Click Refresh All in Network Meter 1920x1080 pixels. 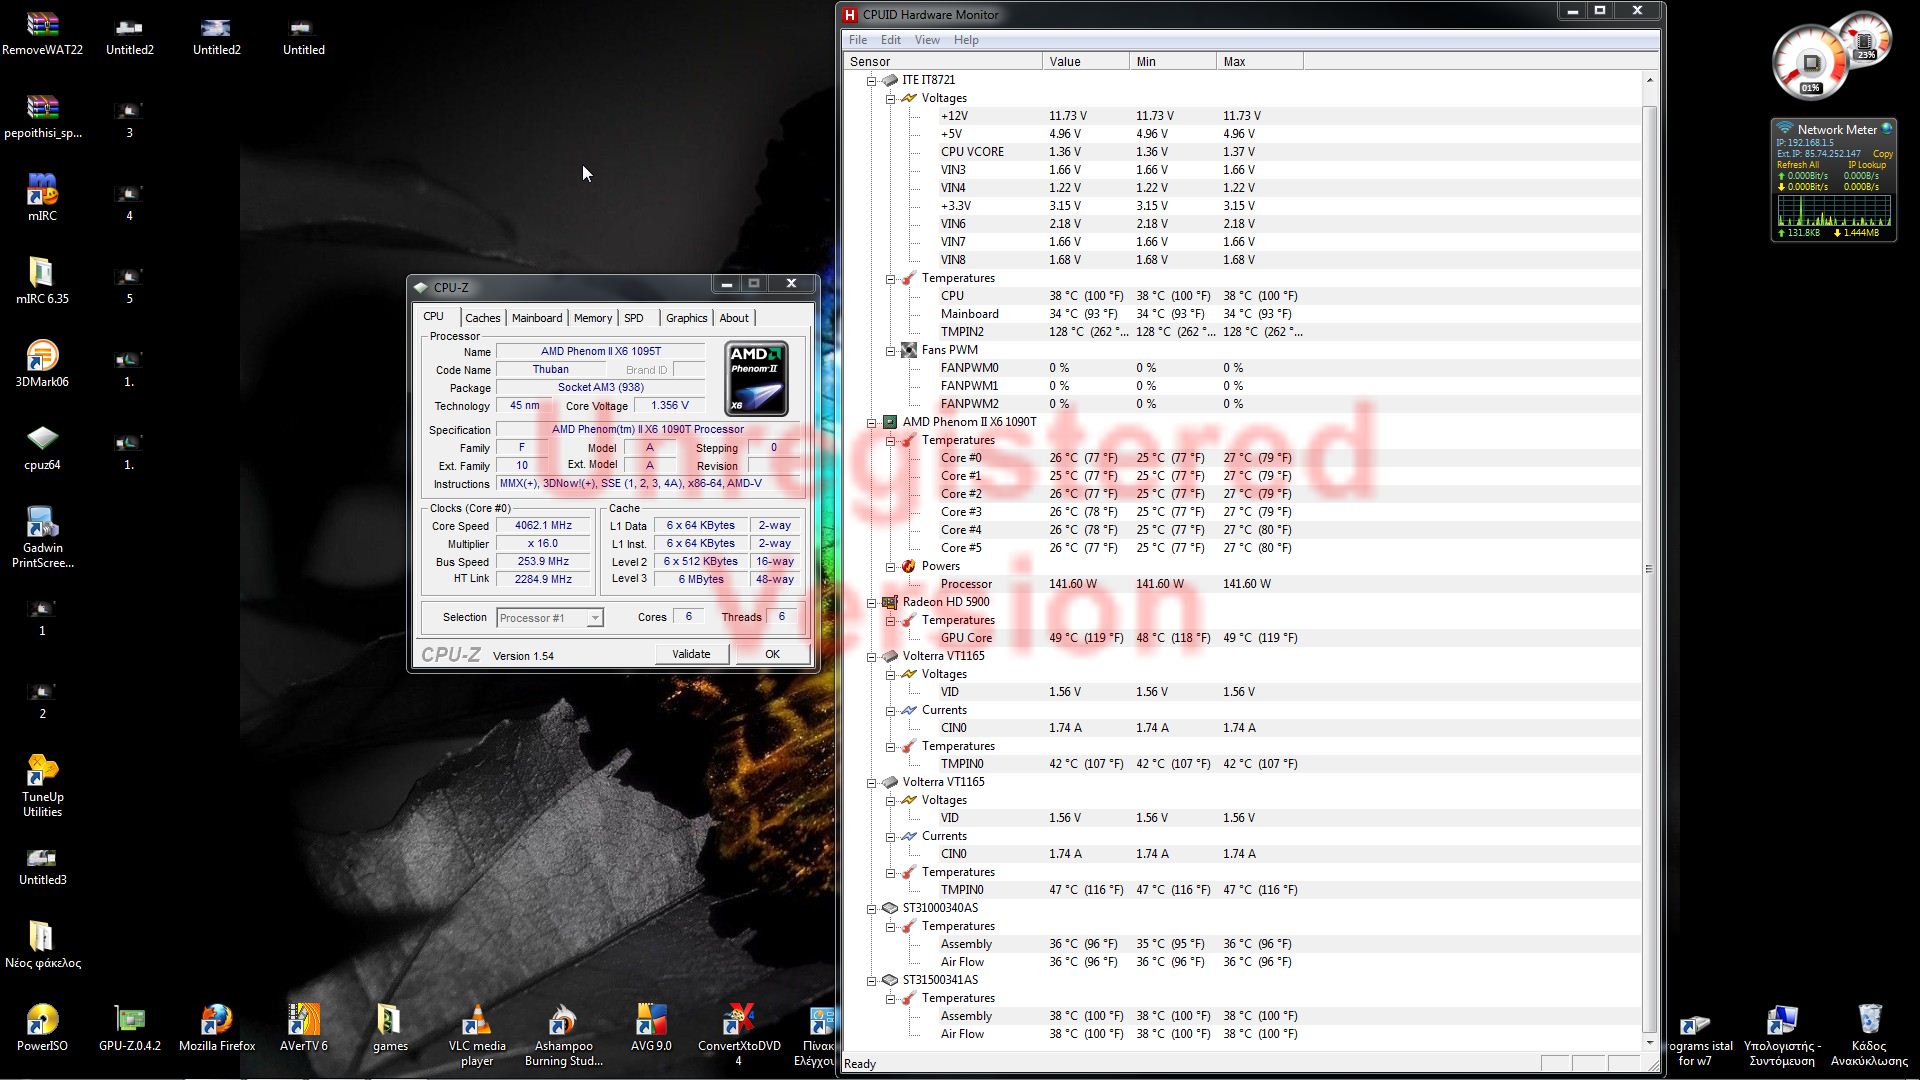tap(1797, 165)
